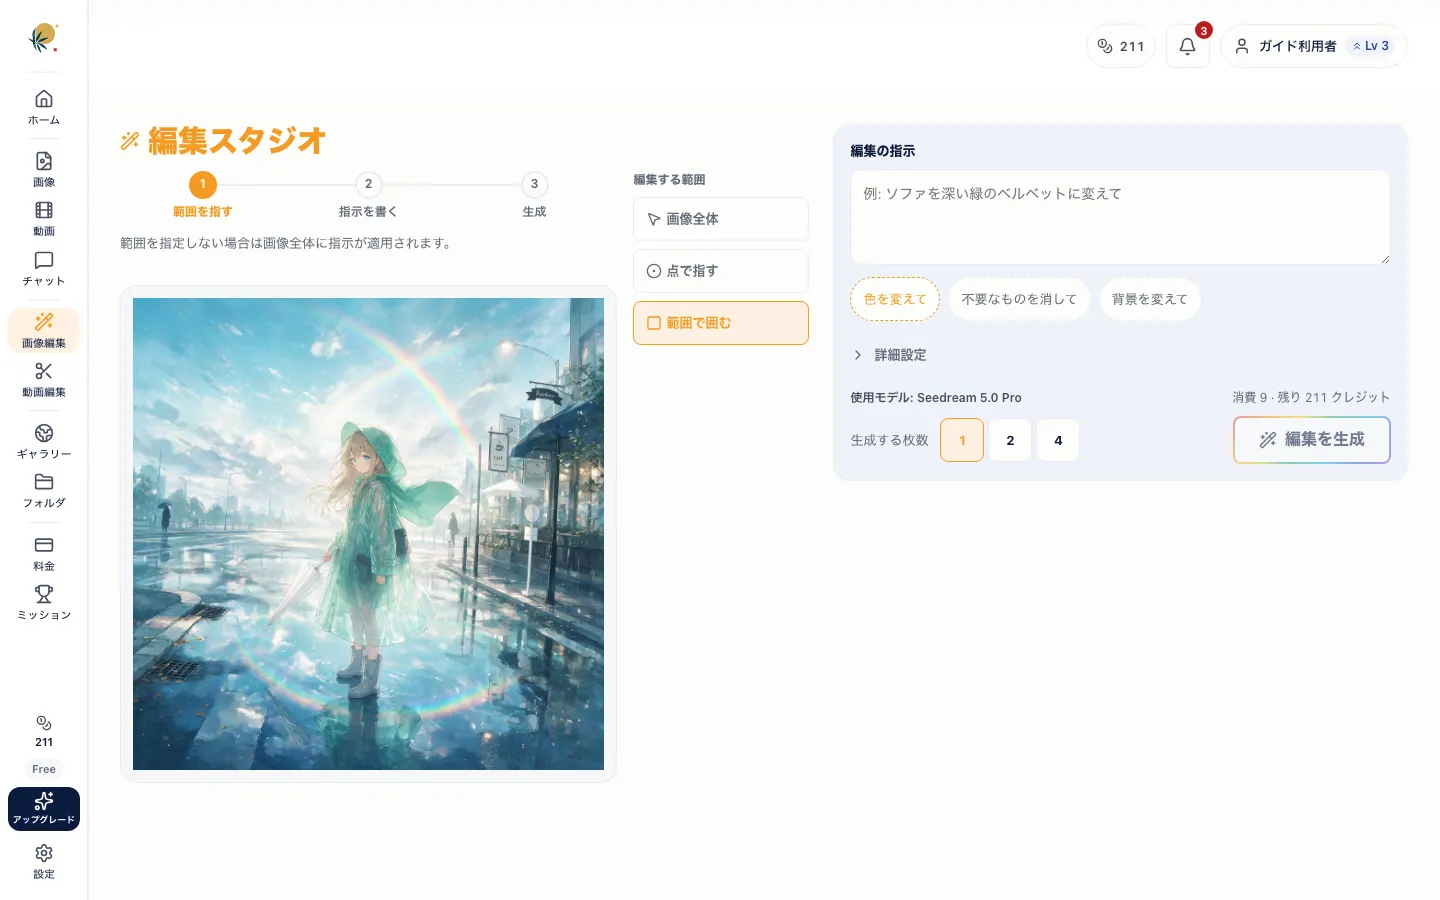1440x900 pixels.
Task: Open the 料金 pricing page
Action: 44,553
